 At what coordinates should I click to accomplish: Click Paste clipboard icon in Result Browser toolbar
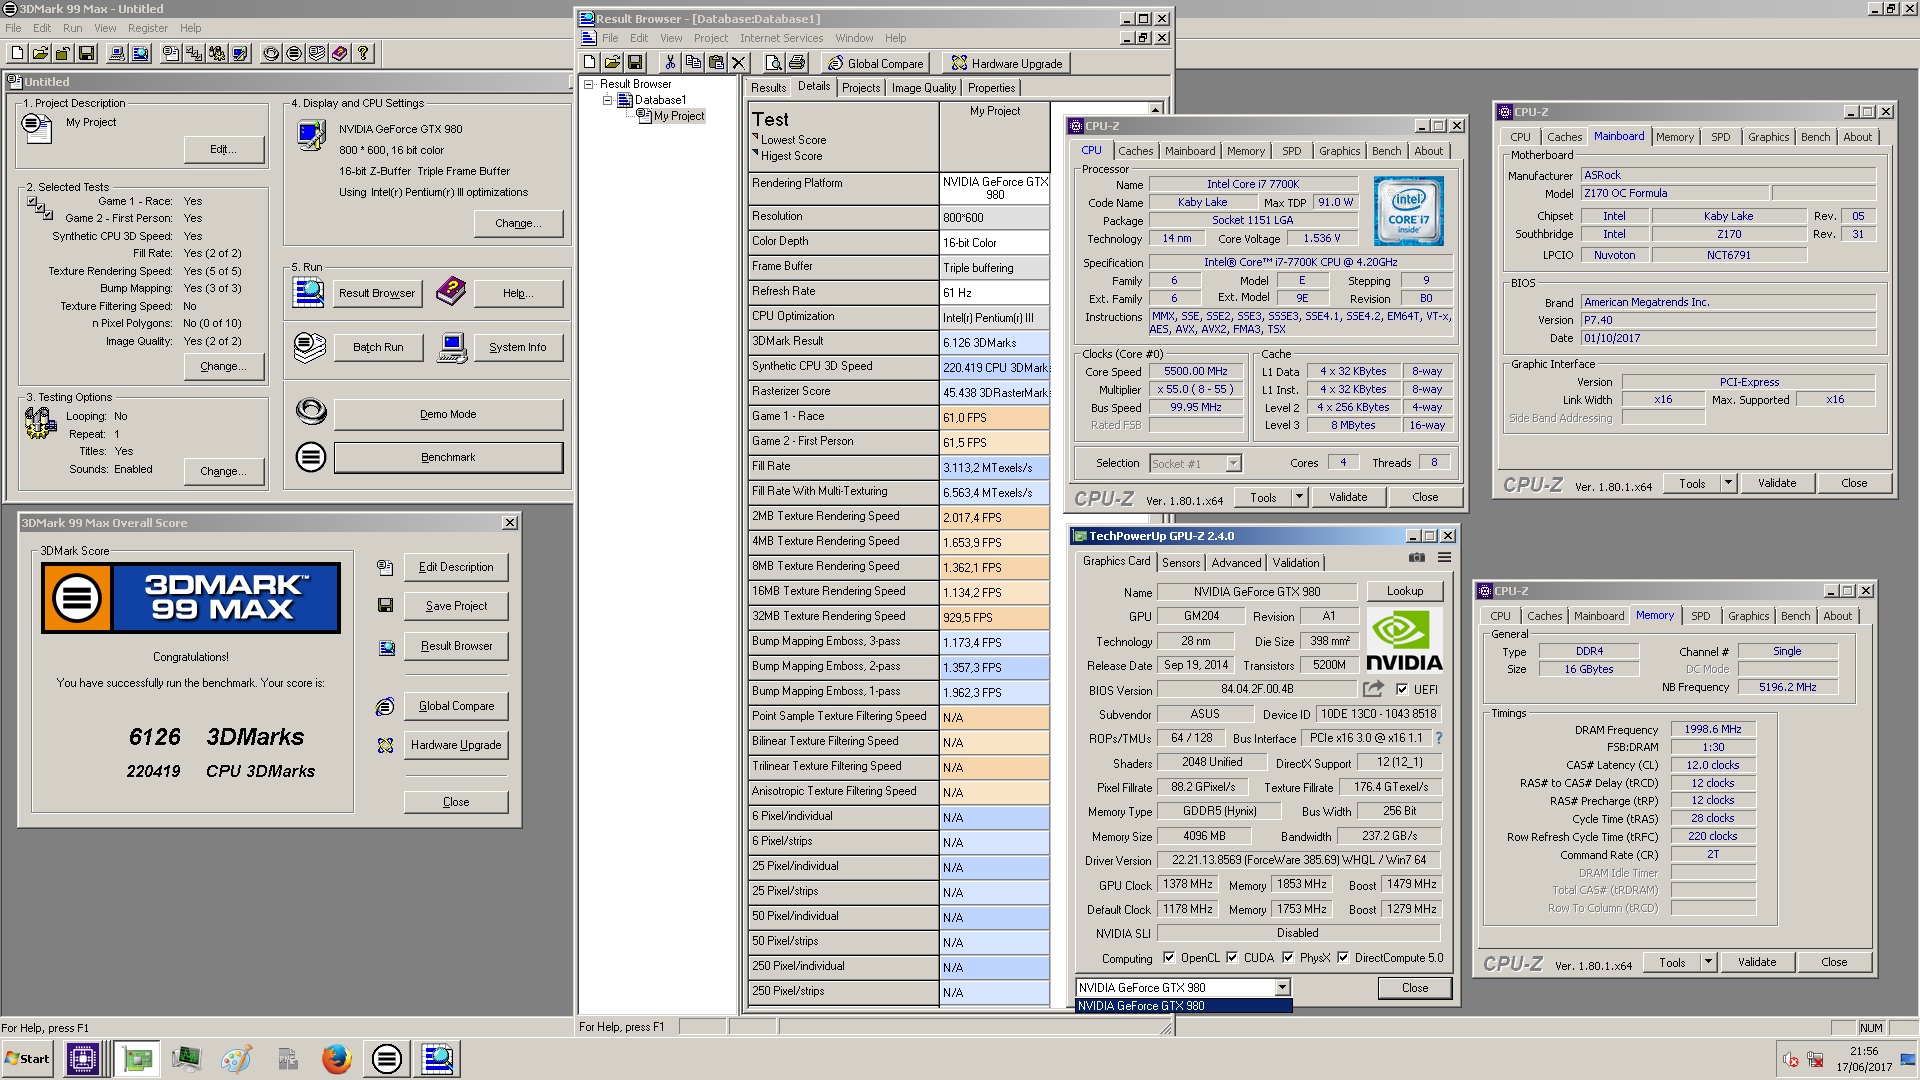point(716,62)
